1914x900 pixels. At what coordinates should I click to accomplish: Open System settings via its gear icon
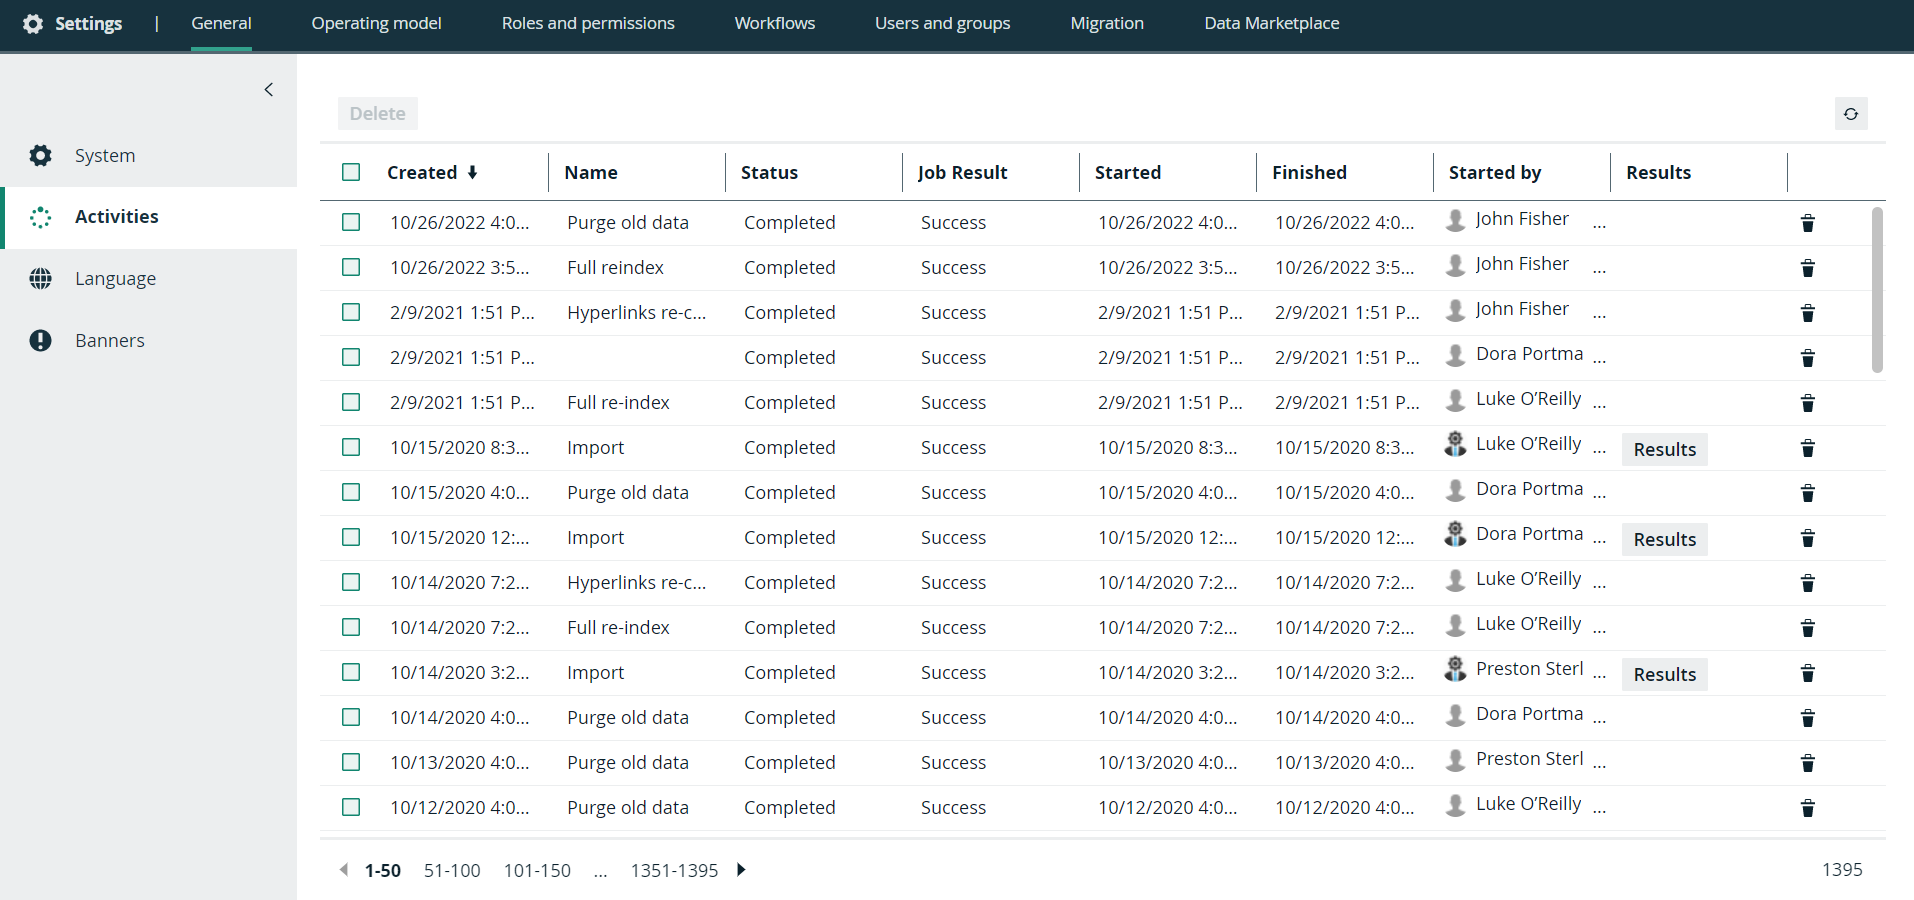[40, 156]
